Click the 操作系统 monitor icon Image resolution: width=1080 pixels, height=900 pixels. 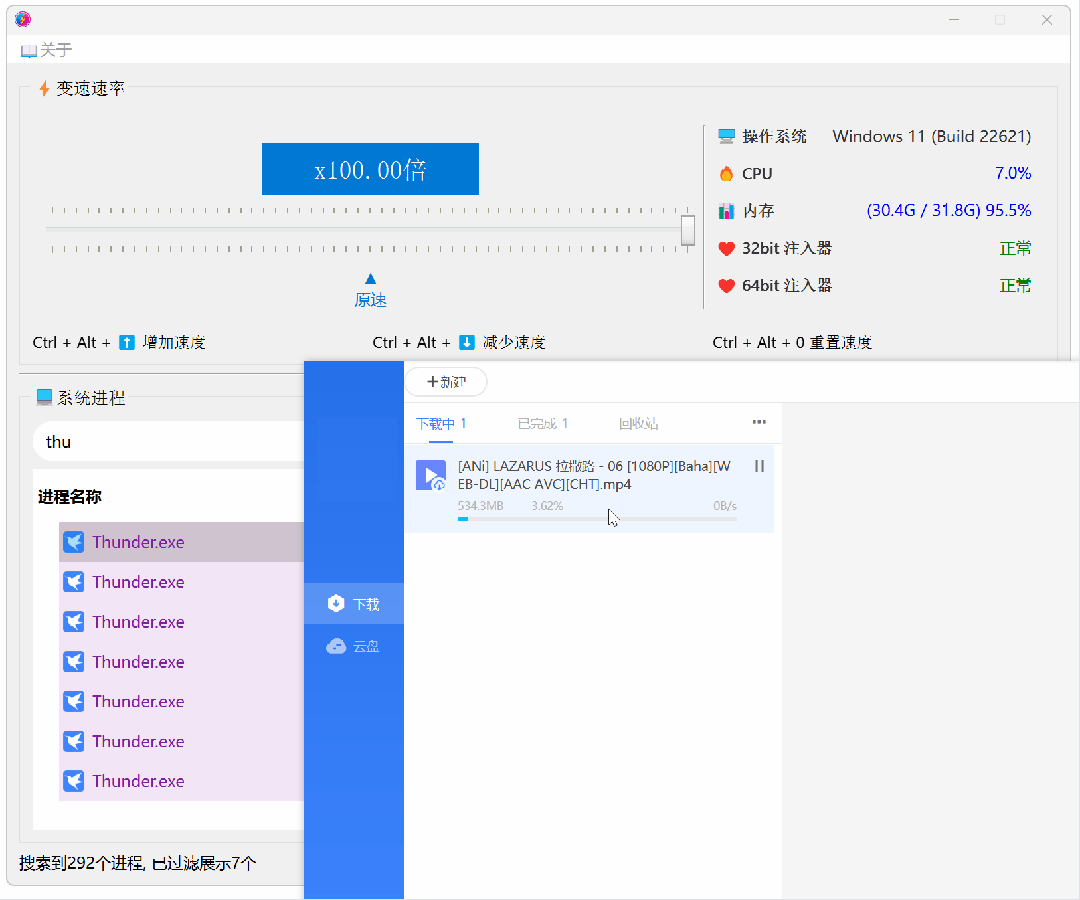pyautogui.click(x=726, y=136)
